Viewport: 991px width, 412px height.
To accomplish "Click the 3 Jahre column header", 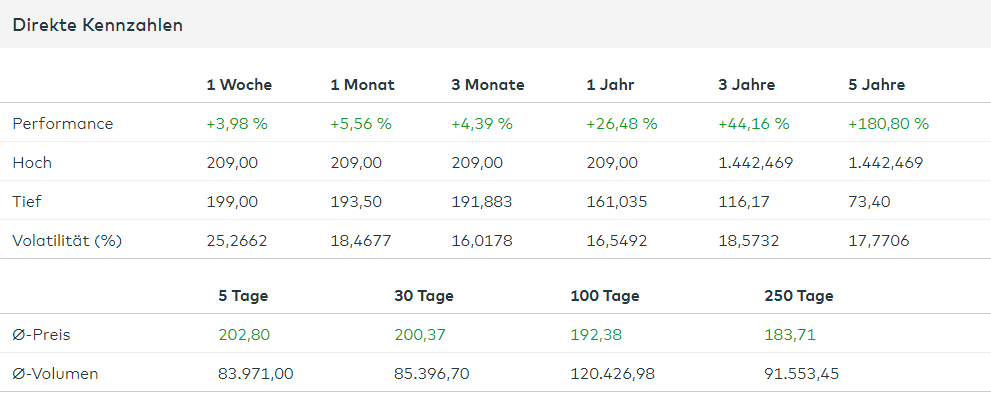I will click(x=746, y=85).
